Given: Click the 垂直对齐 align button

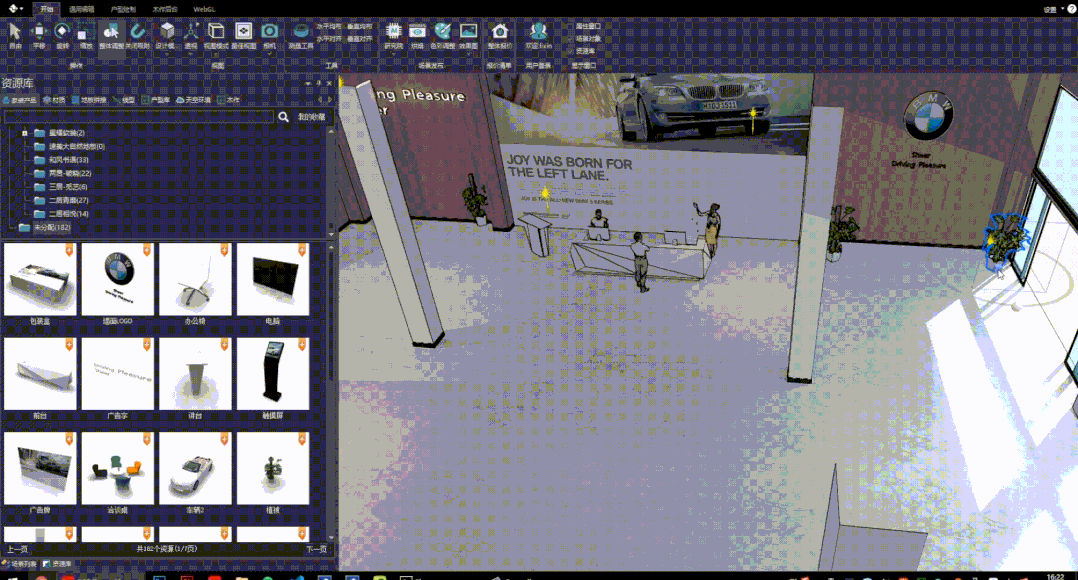Looking at the screenshot, I should (359, 38).
